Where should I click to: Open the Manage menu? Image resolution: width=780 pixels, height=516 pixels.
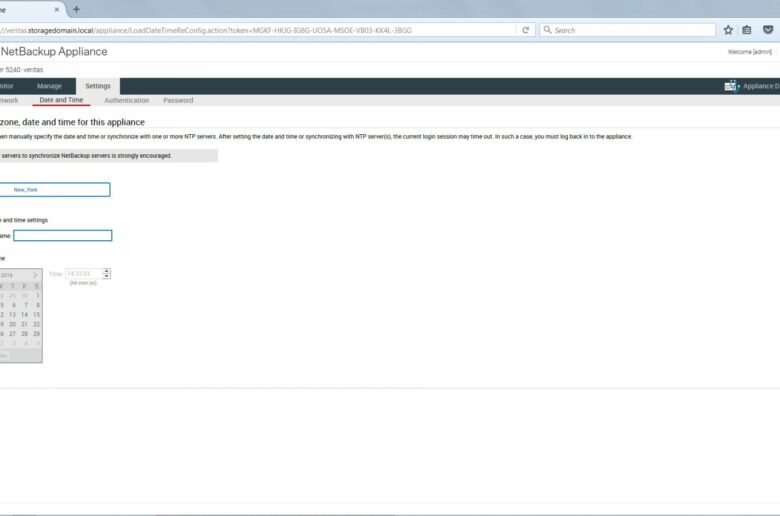point(49,86)
